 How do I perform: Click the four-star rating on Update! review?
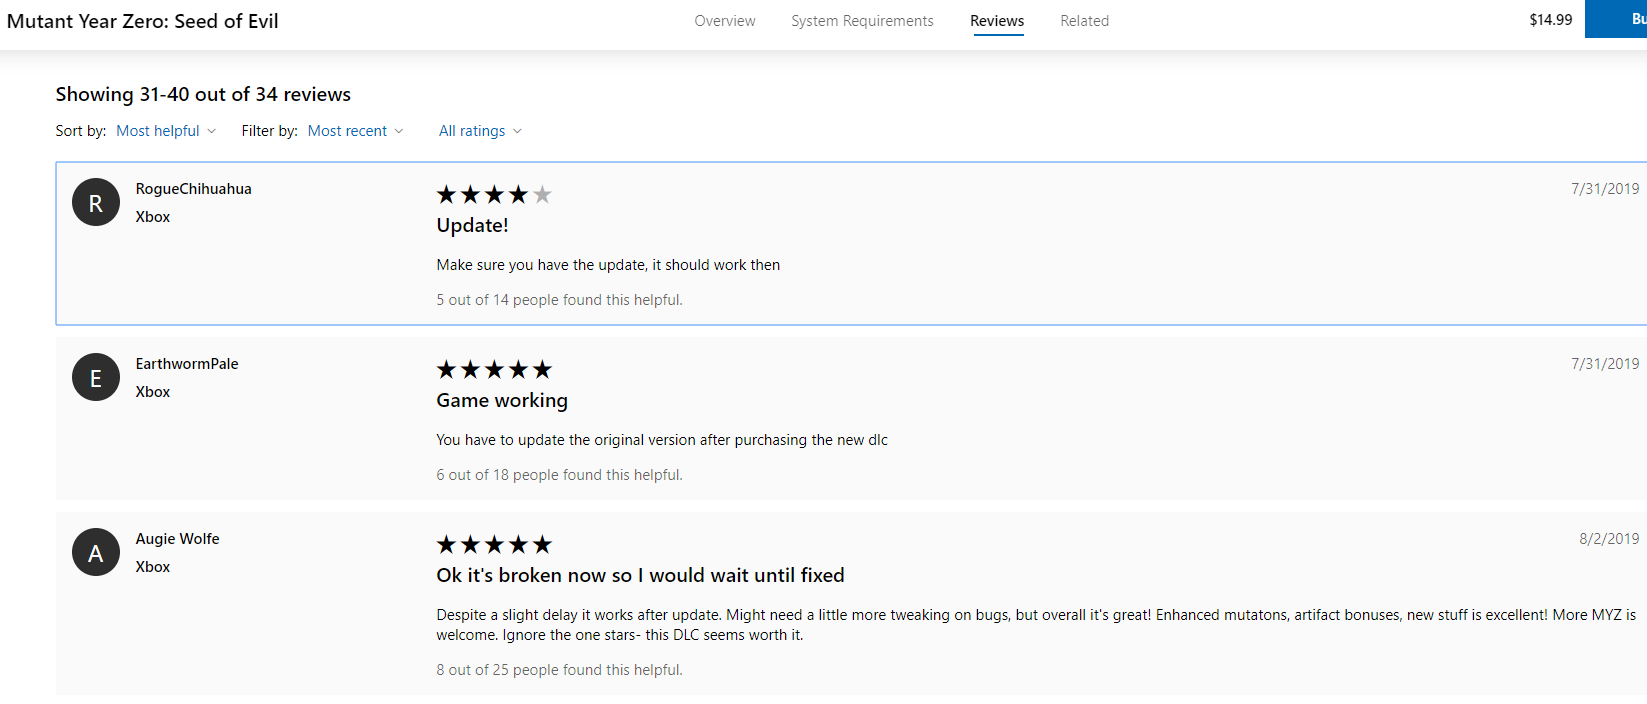click(494, 195)
